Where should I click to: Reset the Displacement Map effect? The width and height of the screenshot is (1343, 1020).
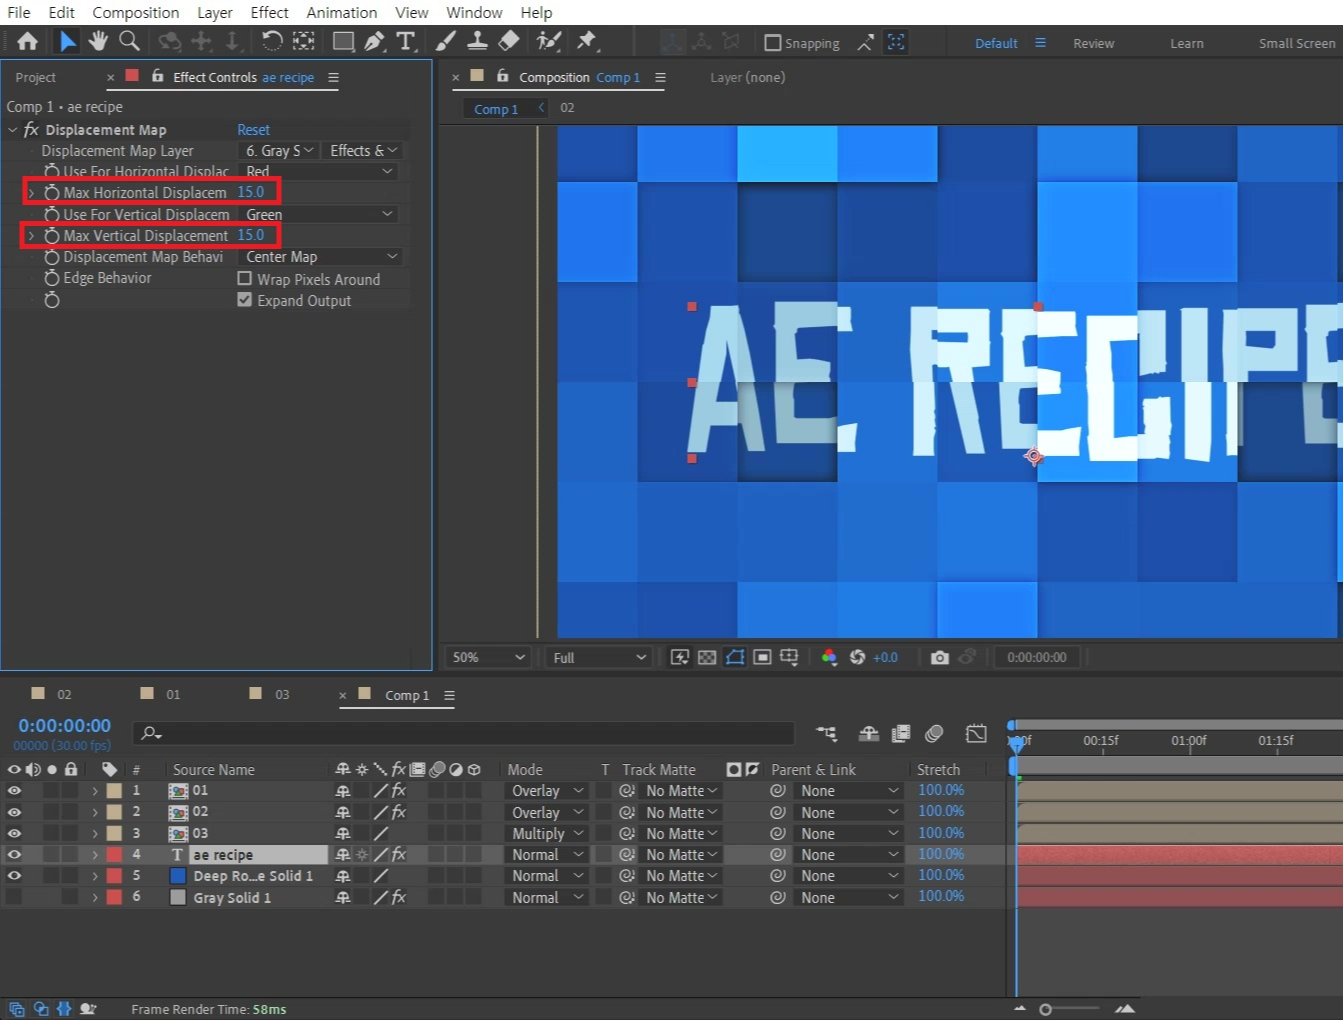click(254, 130)
